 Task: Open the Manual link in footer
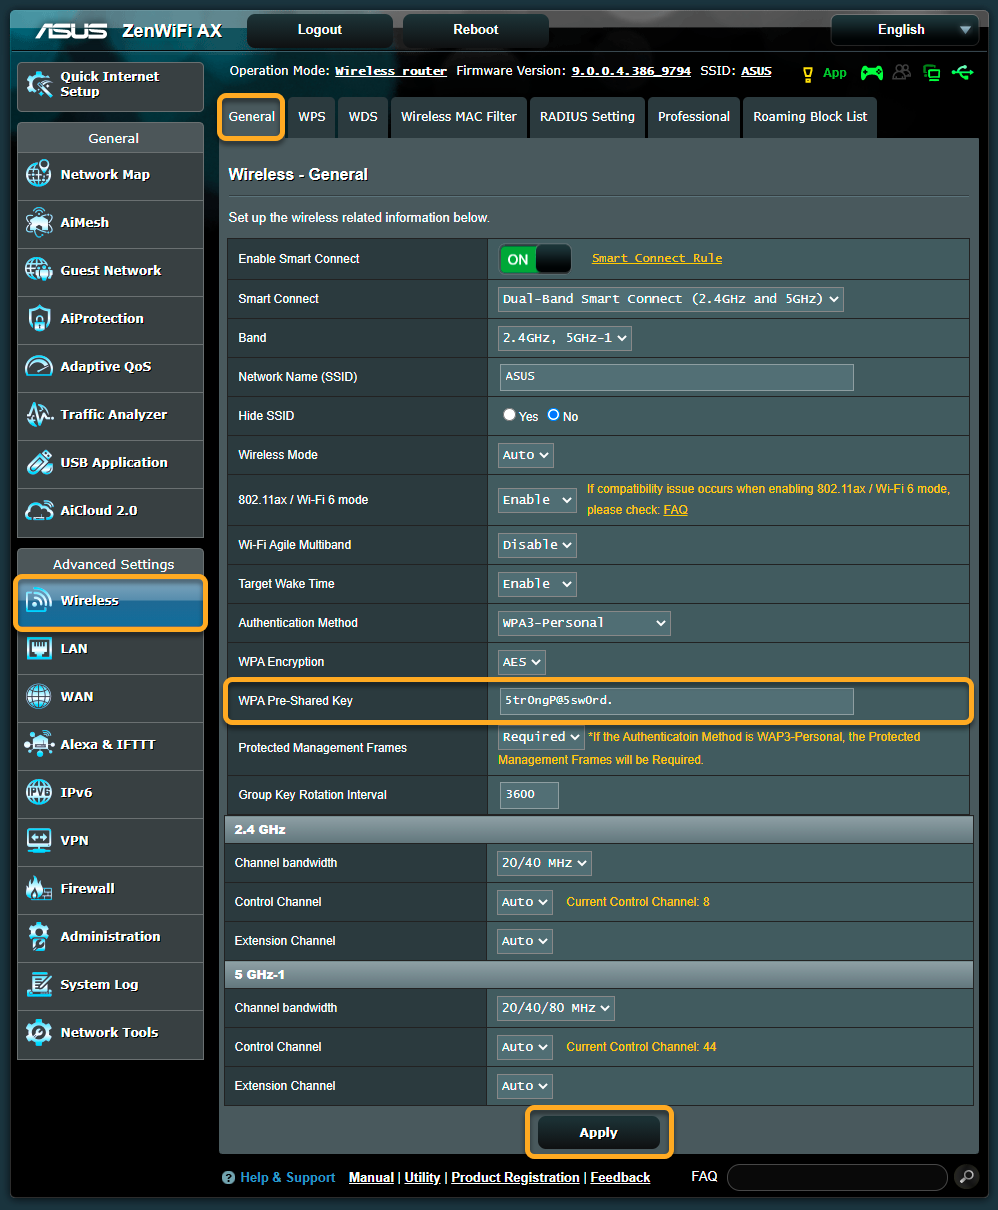371,1178
